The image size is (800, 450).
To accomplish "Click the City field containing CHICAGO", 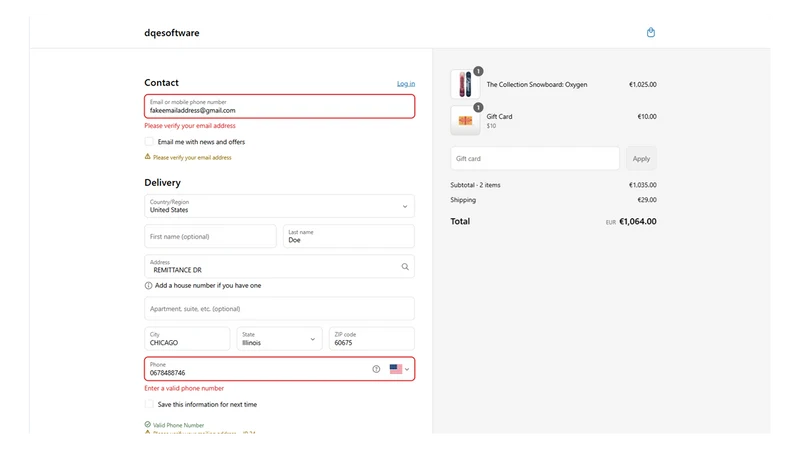I will (187, 339).
